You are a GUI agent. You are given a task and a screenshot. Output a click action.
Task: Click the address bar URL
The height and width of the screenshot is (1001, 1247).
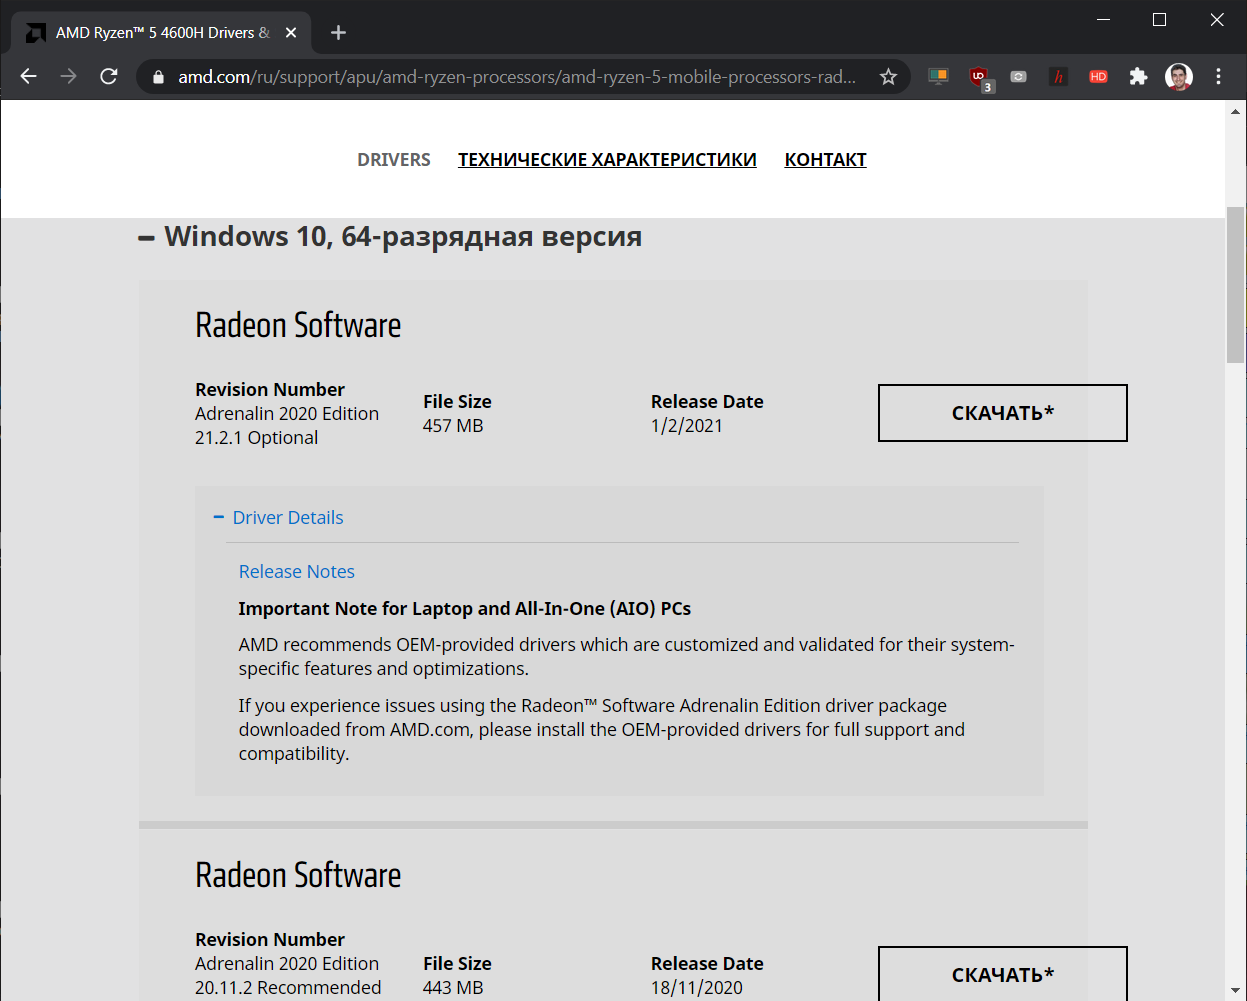pos(517,77)
